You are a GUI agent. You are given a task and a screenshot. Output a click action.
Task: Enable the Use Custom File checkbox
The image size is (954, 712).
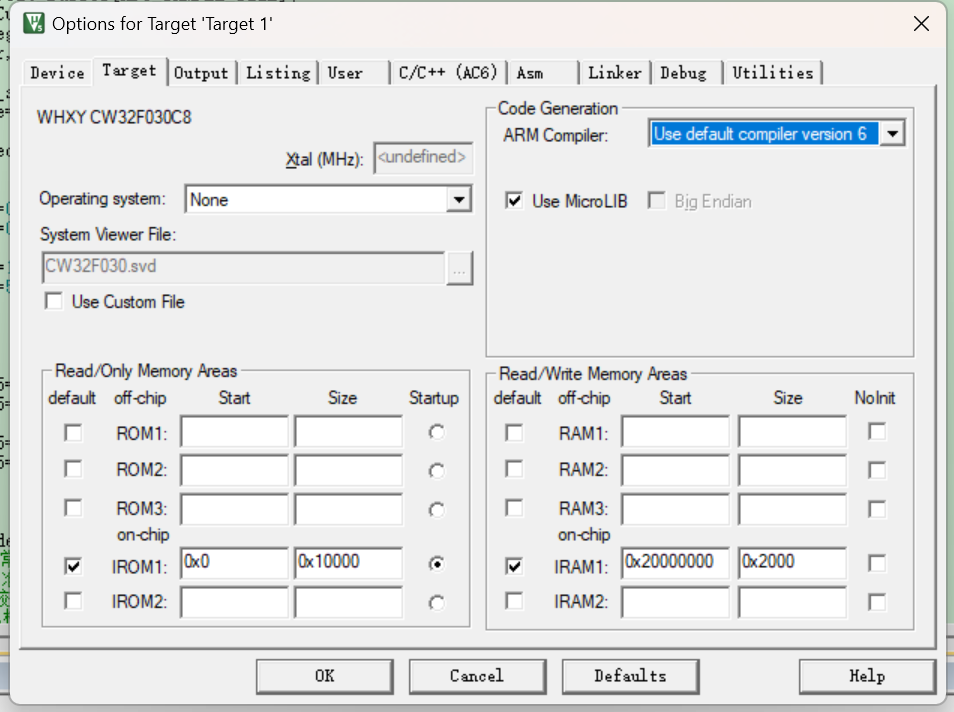point(54,301)
